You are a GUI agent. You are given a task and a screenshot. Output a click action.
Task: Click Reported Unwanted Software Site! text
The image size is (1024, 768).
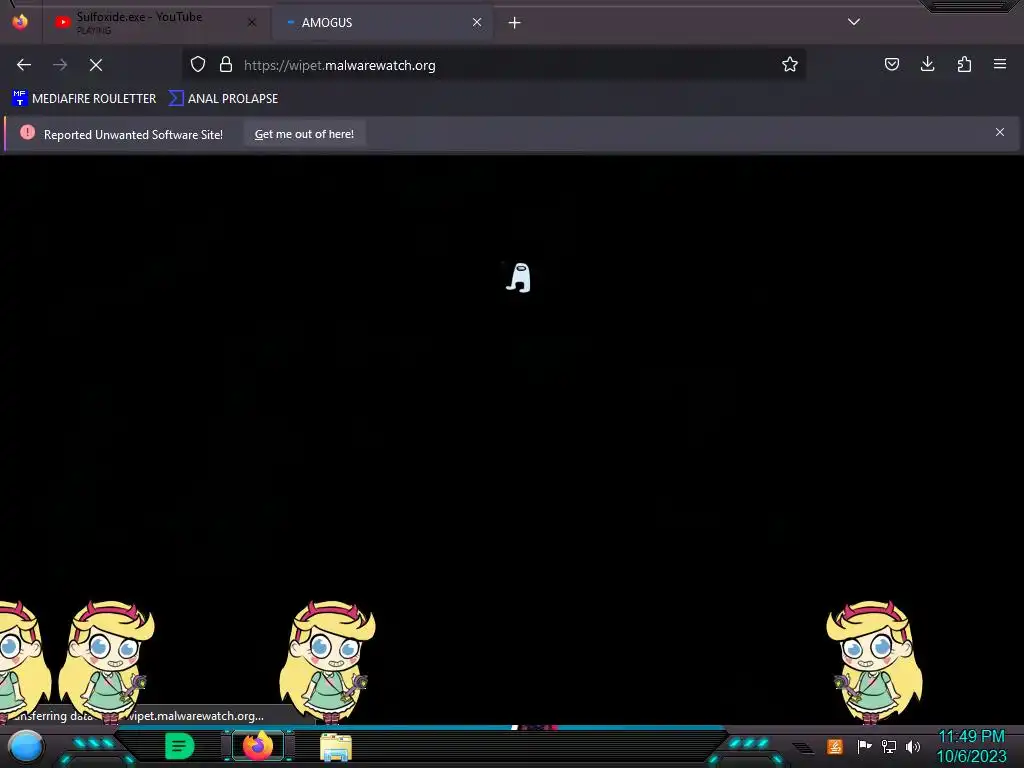coord(133,135)
